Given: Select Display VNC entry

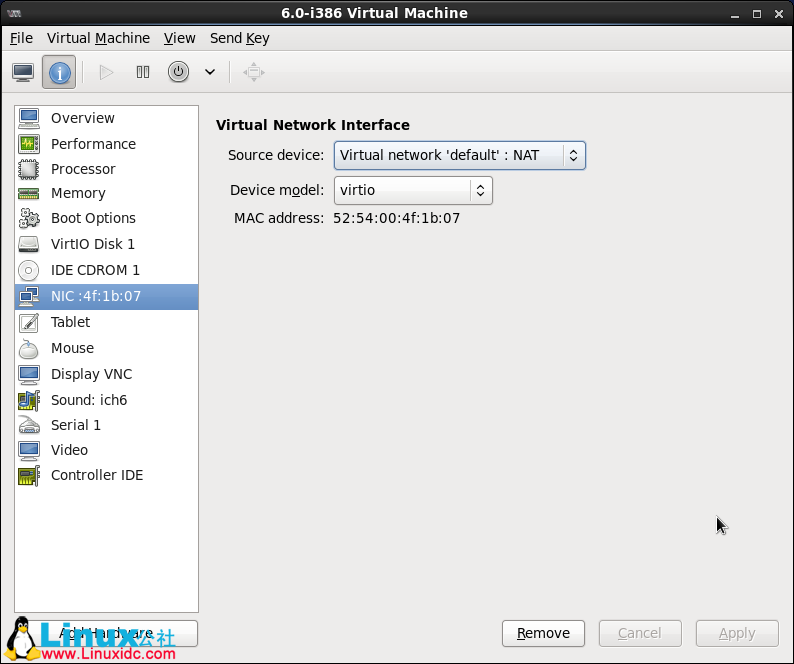Looking at the screenshot, I should click(x=106, y=374).
